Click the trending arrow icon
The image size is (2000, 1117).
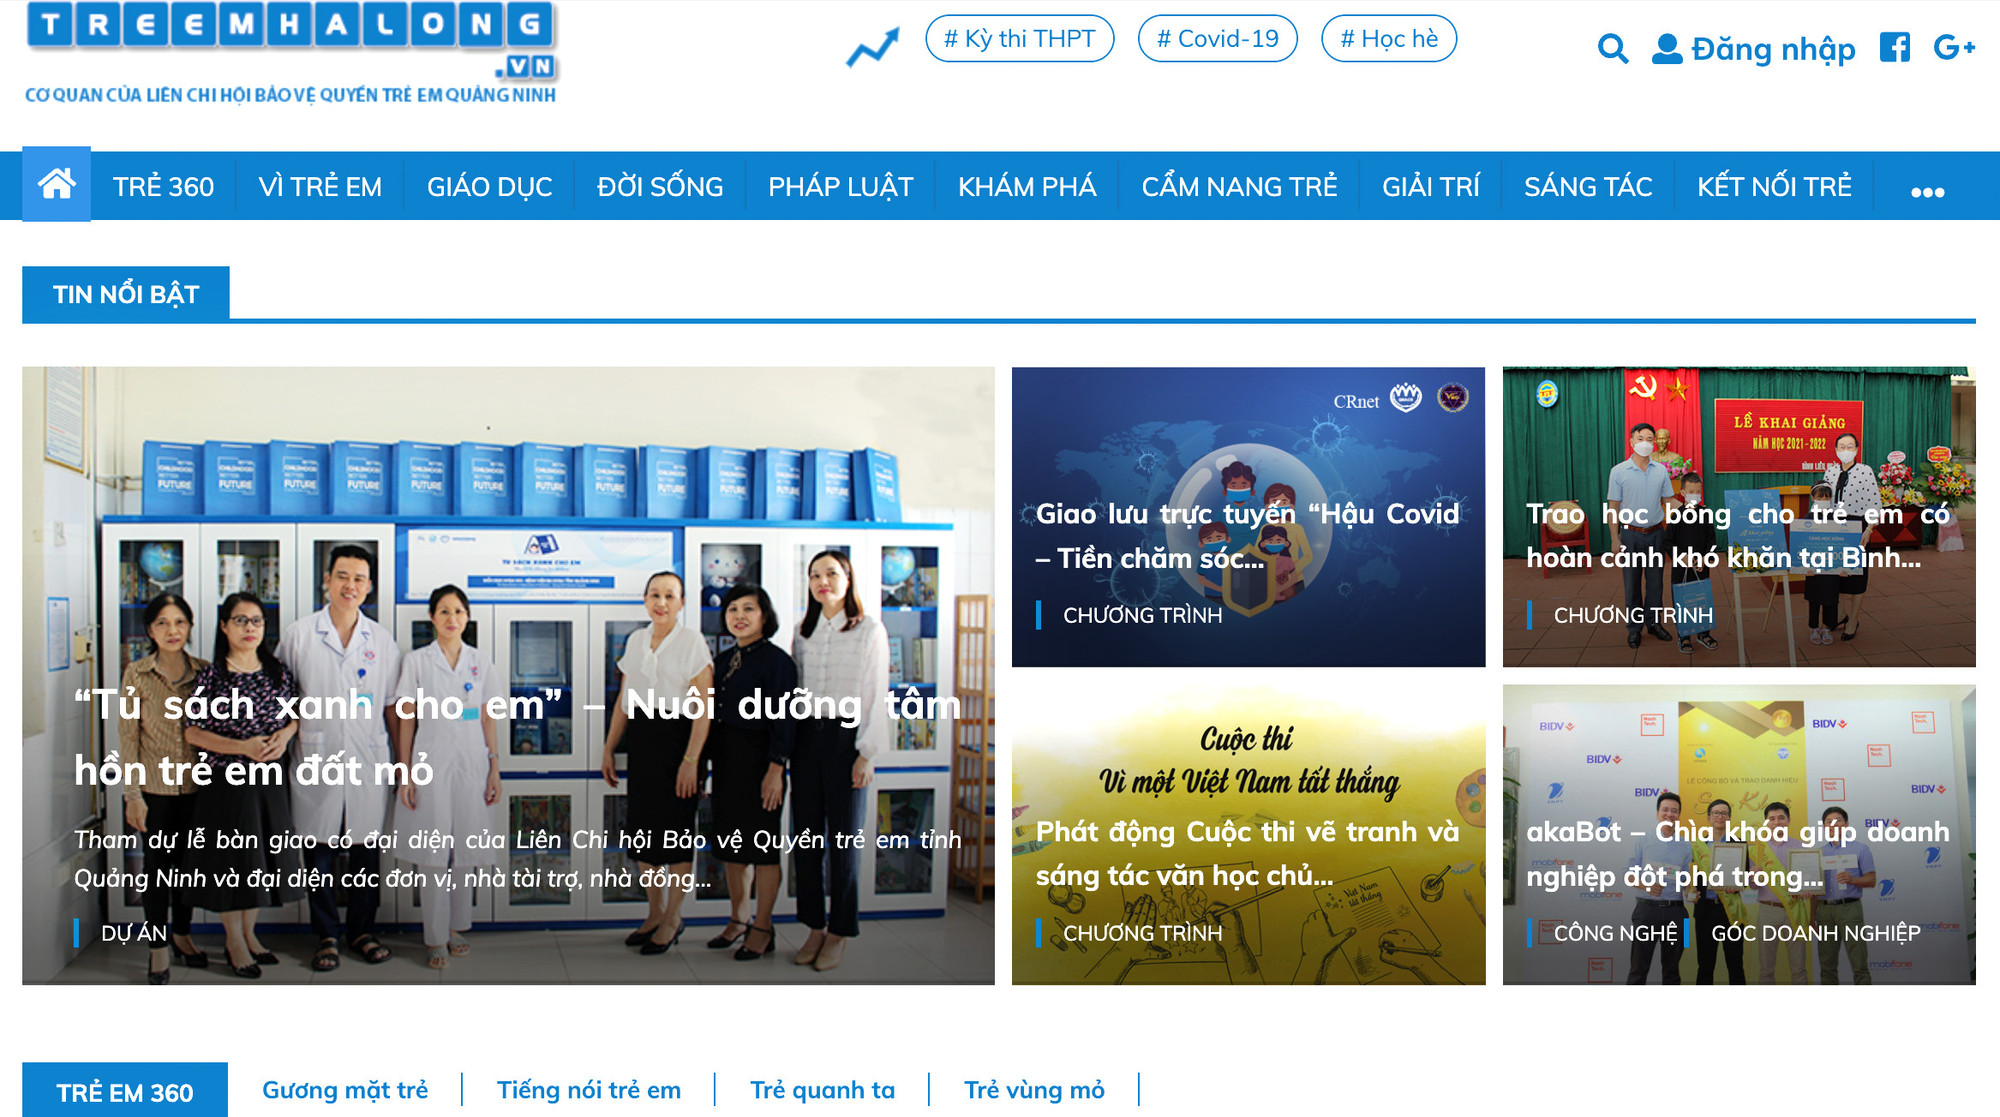(872, 47)
